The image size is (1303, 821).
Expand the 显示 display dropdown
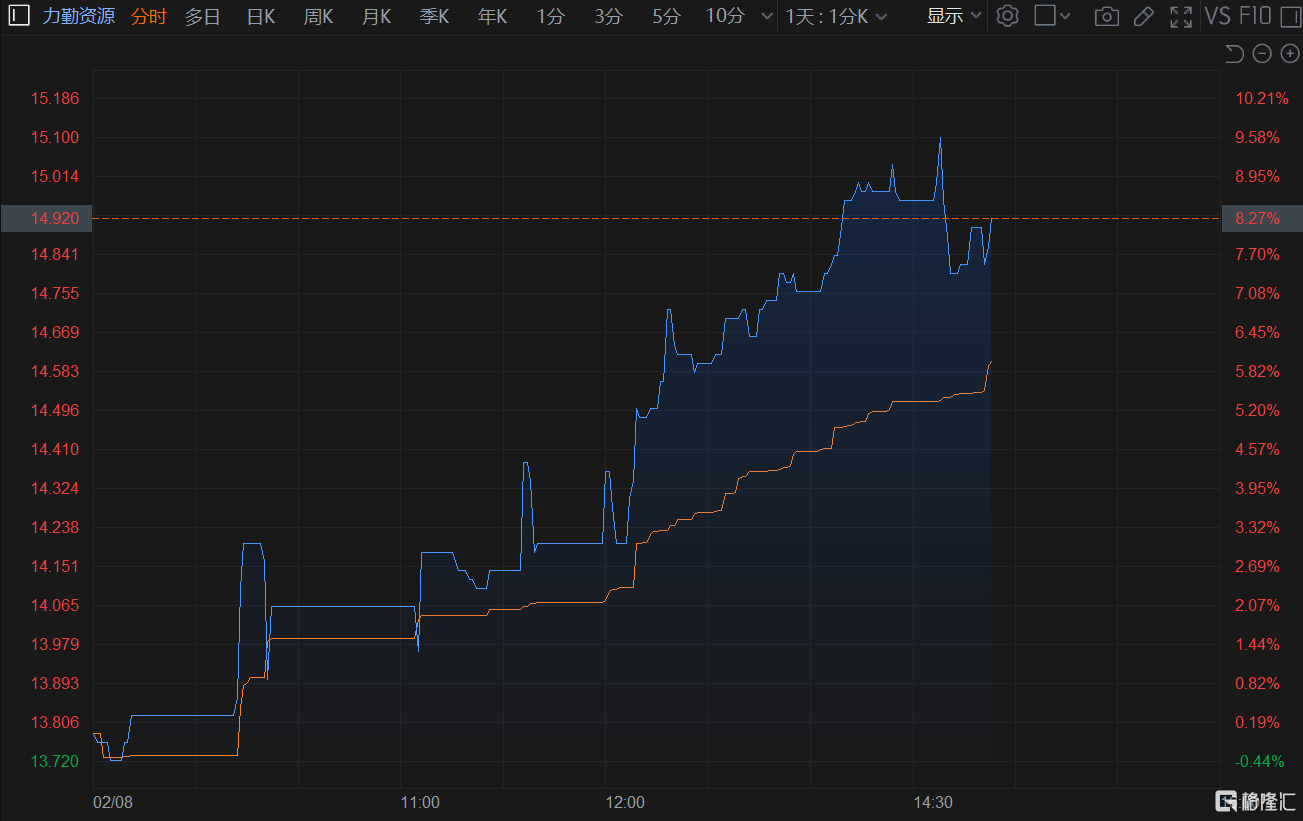[x=954, y=16]
